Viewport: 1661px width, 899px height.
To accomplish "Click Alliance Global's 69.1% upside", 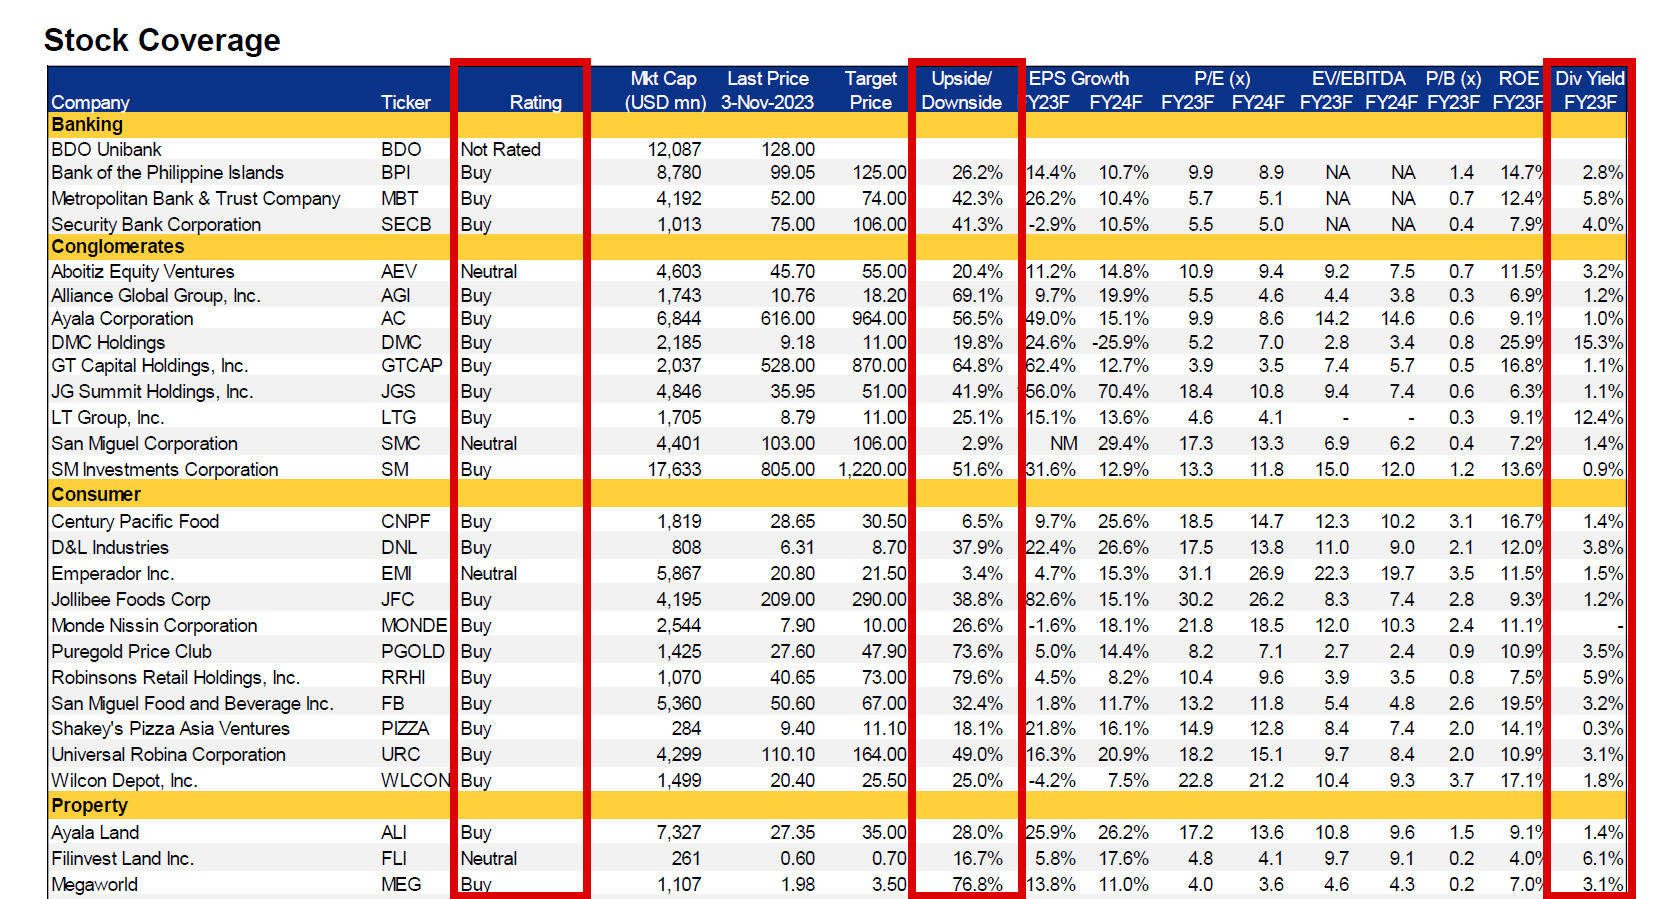I will point(977,296).
